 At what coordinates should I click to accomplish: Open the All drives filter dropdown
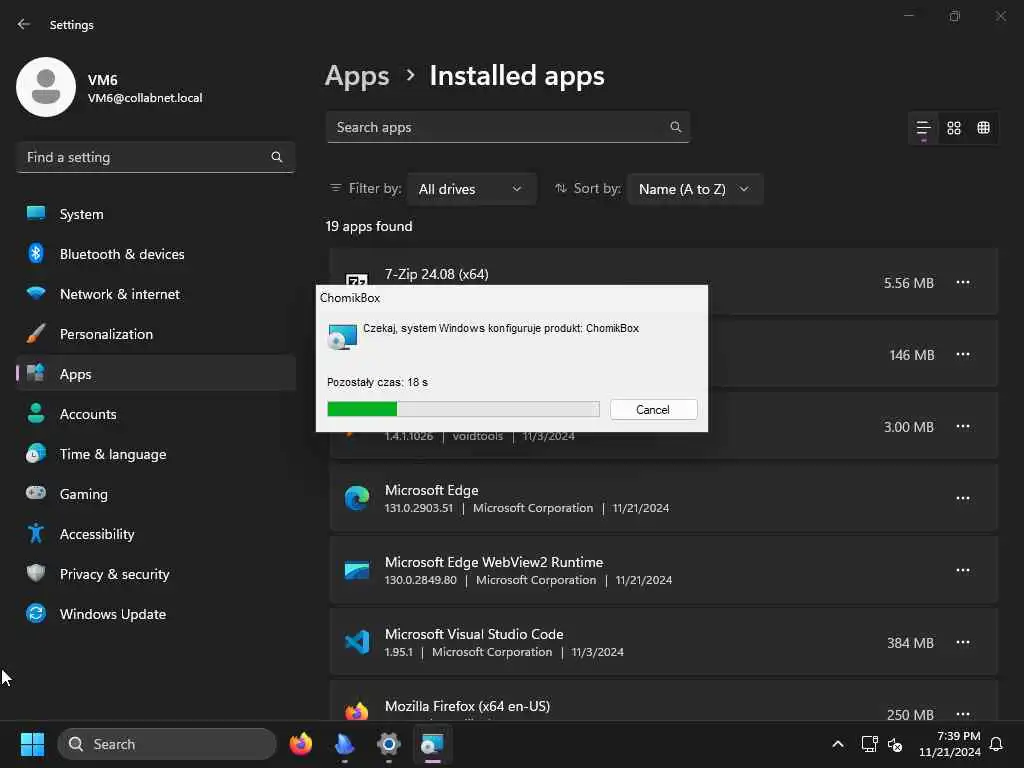pyautogui.click(x=472, y=189)
